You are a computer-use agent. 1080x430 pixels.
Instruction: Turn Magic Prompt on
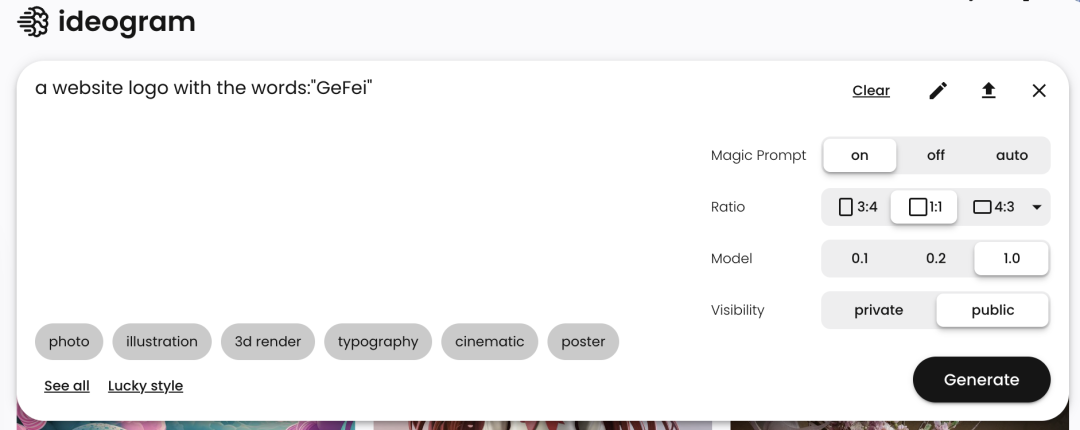coord(859,155)
